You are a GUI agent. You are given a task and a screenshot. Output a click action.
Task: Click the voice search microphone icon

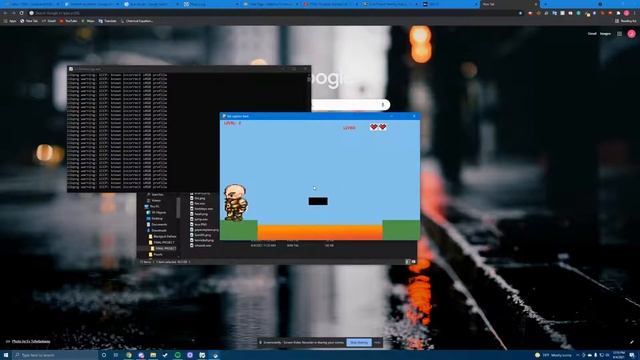click(383, 105)
